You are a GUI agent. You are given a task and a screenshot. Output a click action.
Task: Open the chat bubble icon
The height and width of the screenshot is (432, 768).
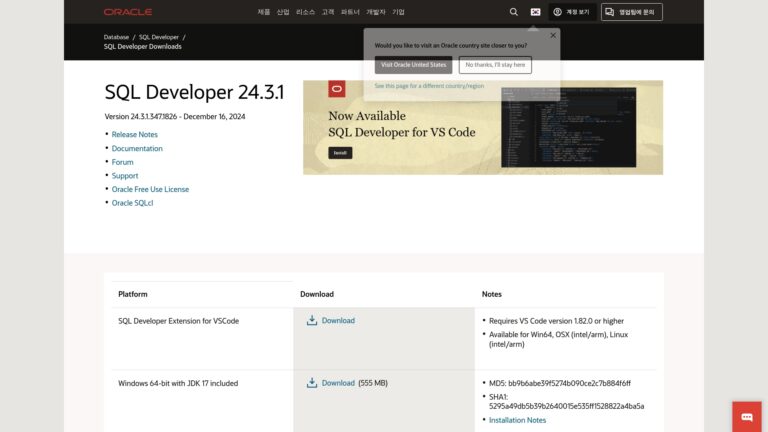click(747, 417)
